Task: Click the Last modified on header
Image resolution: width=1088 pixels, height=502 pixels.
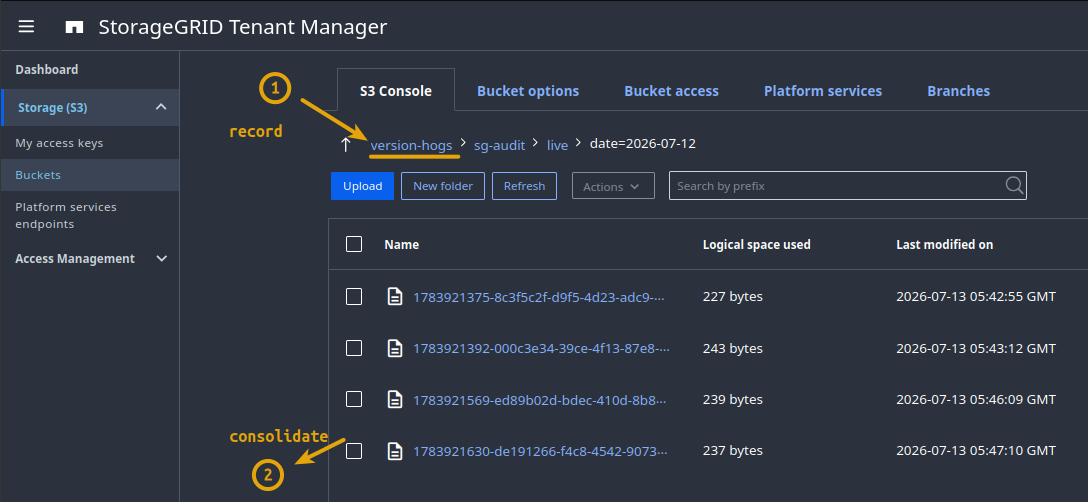Action: (x=944, y=244)
